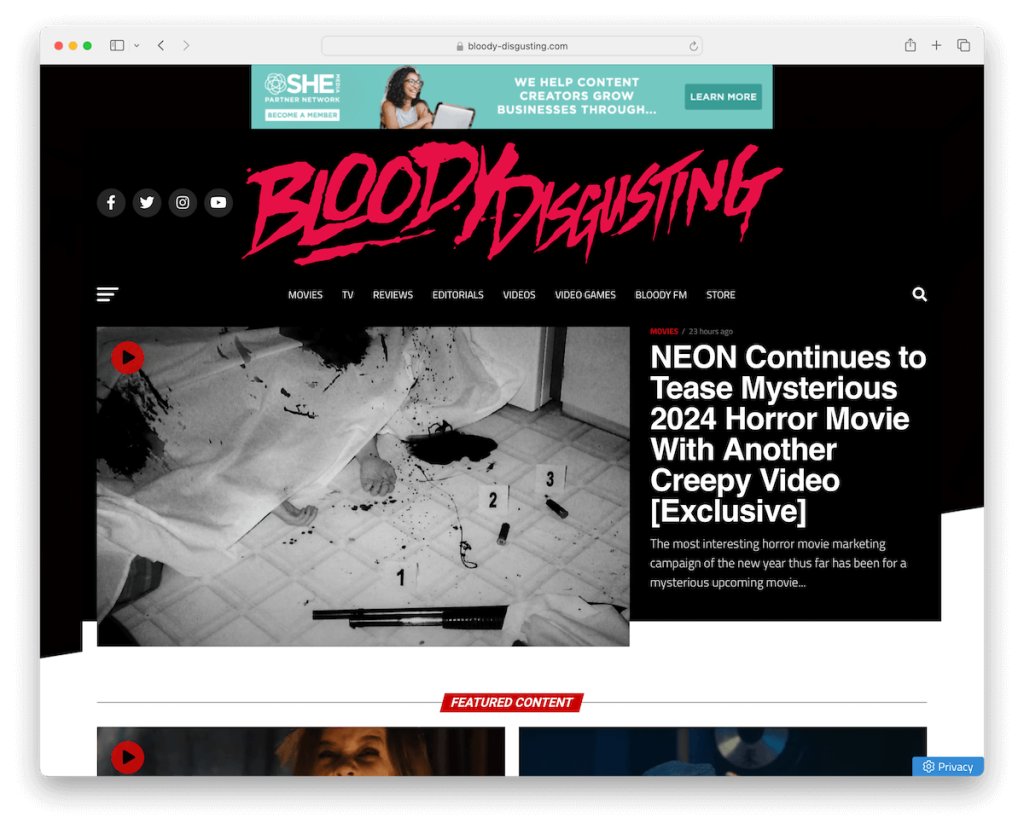The image size is (1024, 829).
Task: Open the Bloody FM section
Action: click(661, 295)
